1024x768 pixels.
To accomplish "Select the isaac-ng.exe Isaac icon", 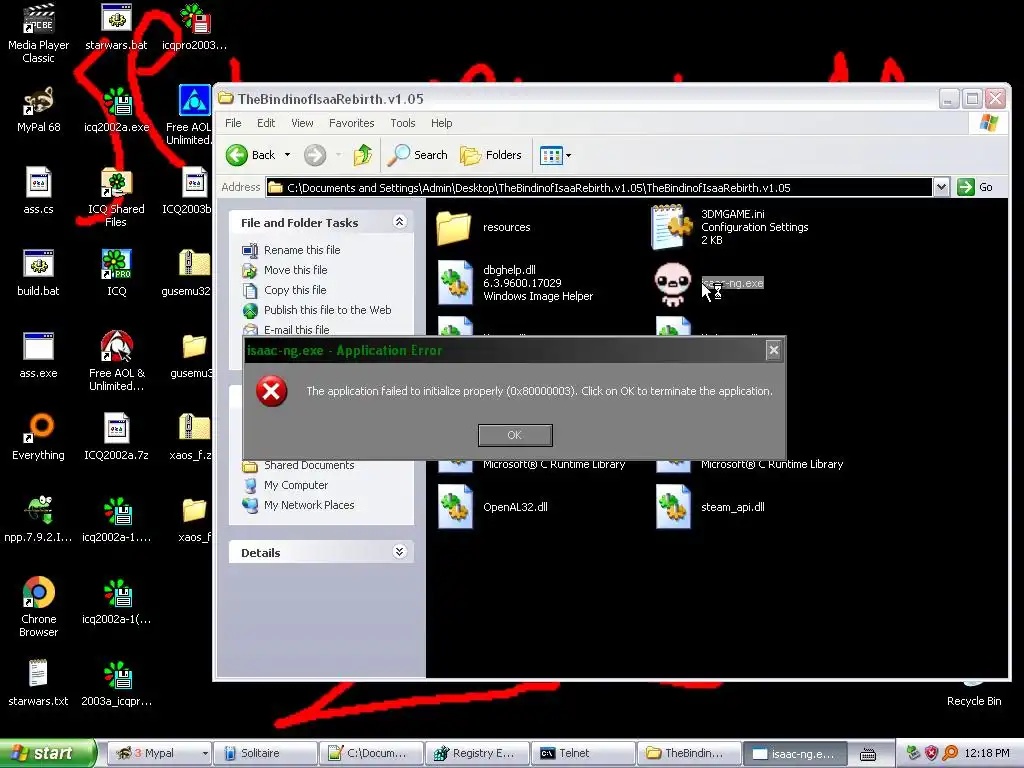I will [x=673, y=284].
